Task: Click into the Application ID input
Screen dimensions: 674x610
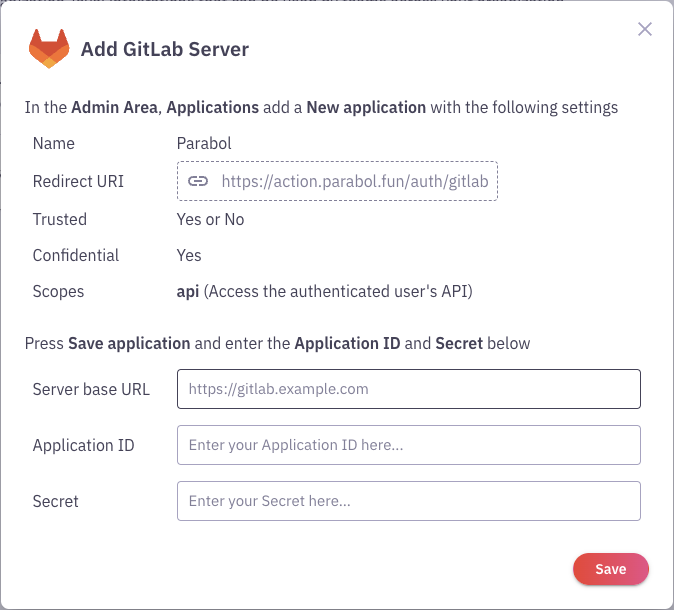Action: [x=408, y=445]
